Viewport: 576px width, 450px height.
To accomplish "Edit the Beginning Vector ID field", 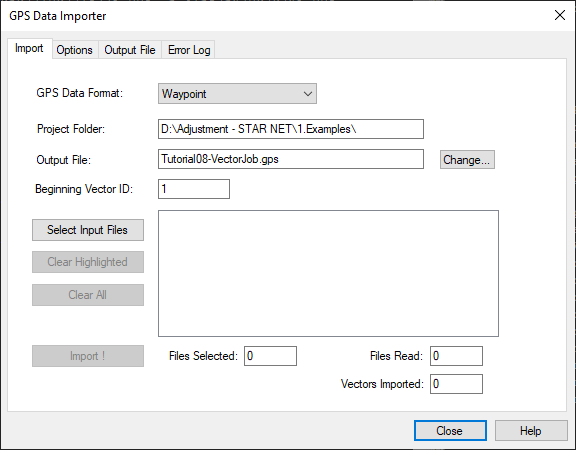I will click(194, 189).
